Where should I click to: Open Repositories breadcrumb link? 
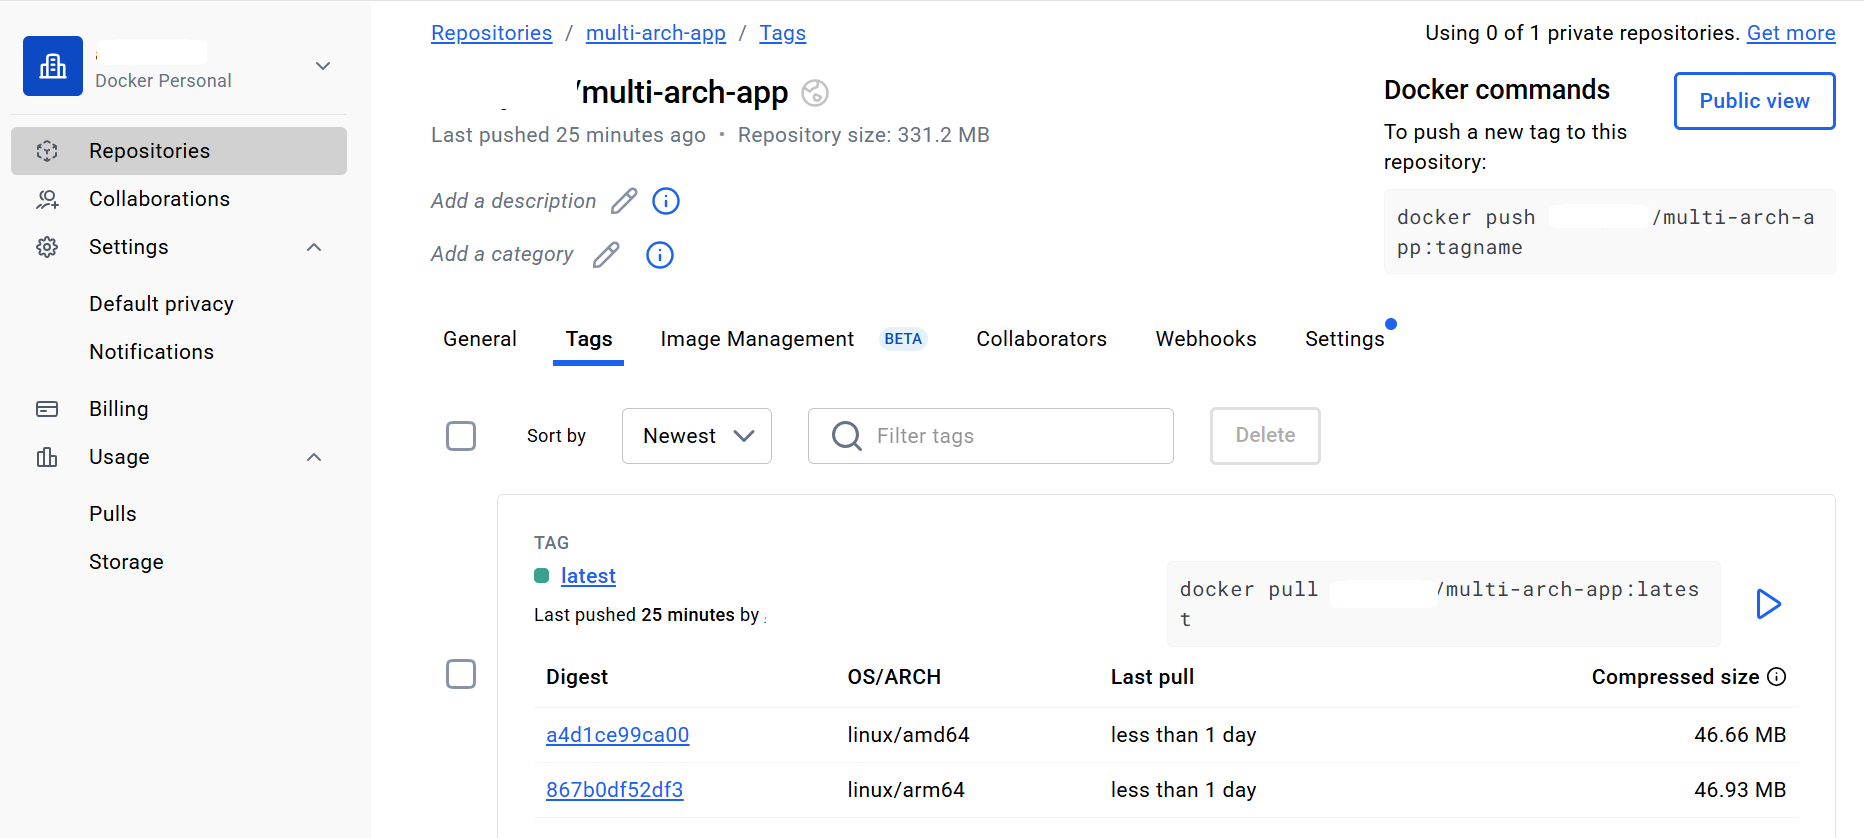[491, 33]
